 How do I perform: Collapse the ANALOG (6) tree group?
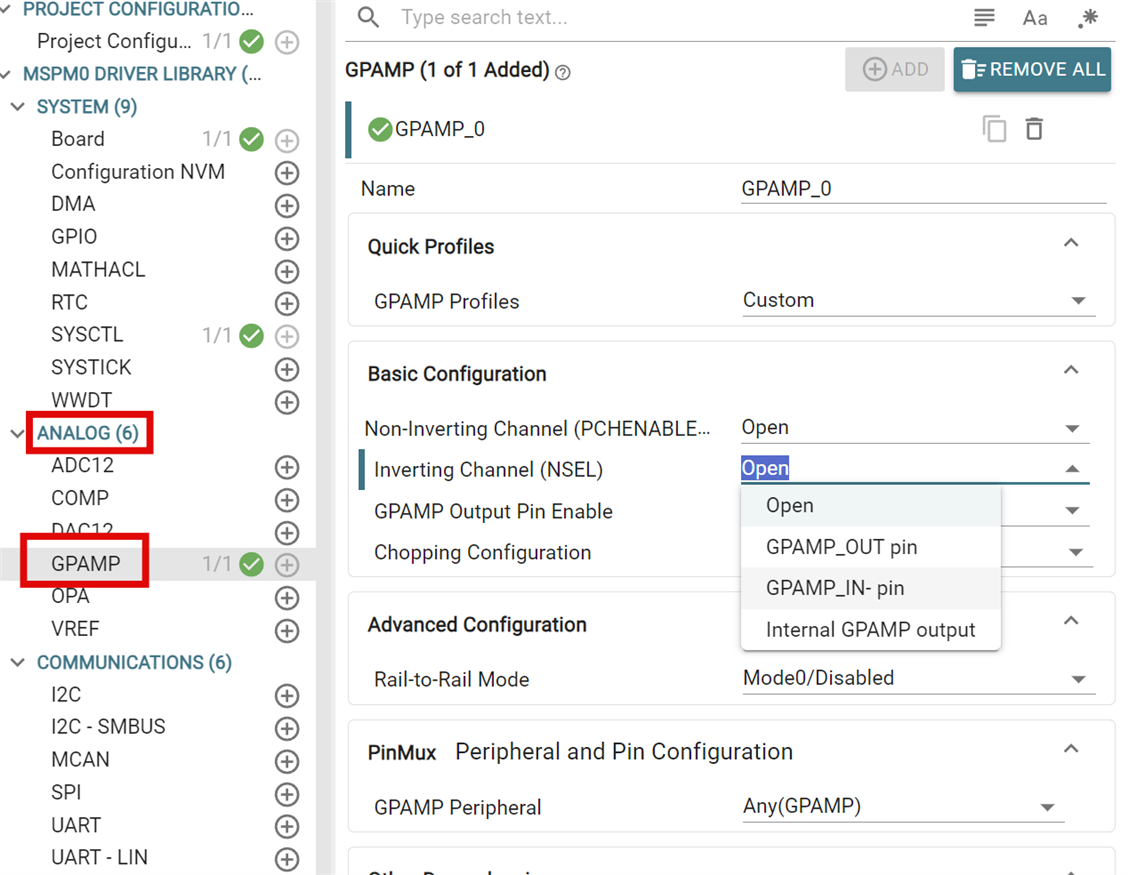coord(18,433)
